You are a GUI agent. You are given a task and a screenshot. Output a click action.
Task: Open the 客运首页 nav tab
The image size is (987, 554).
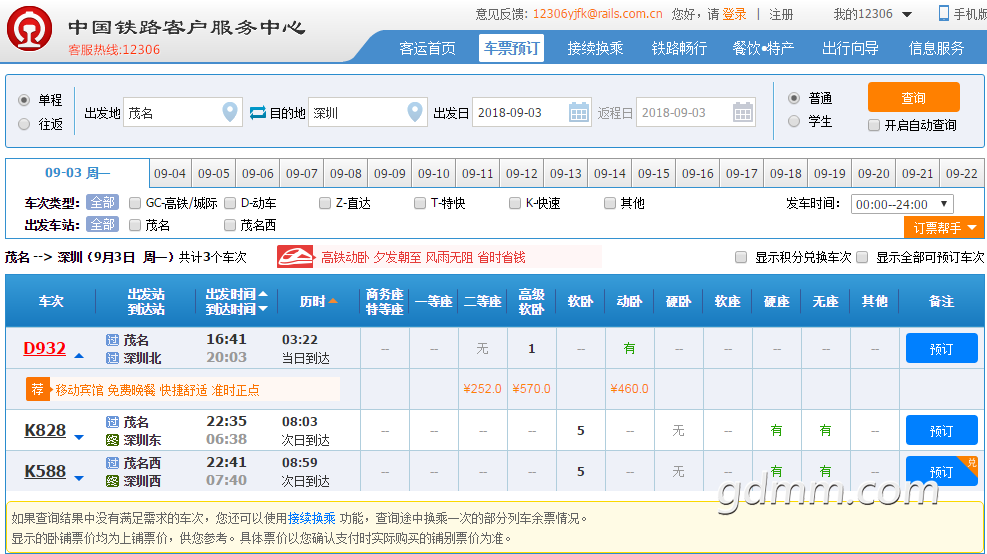[427, 48]
